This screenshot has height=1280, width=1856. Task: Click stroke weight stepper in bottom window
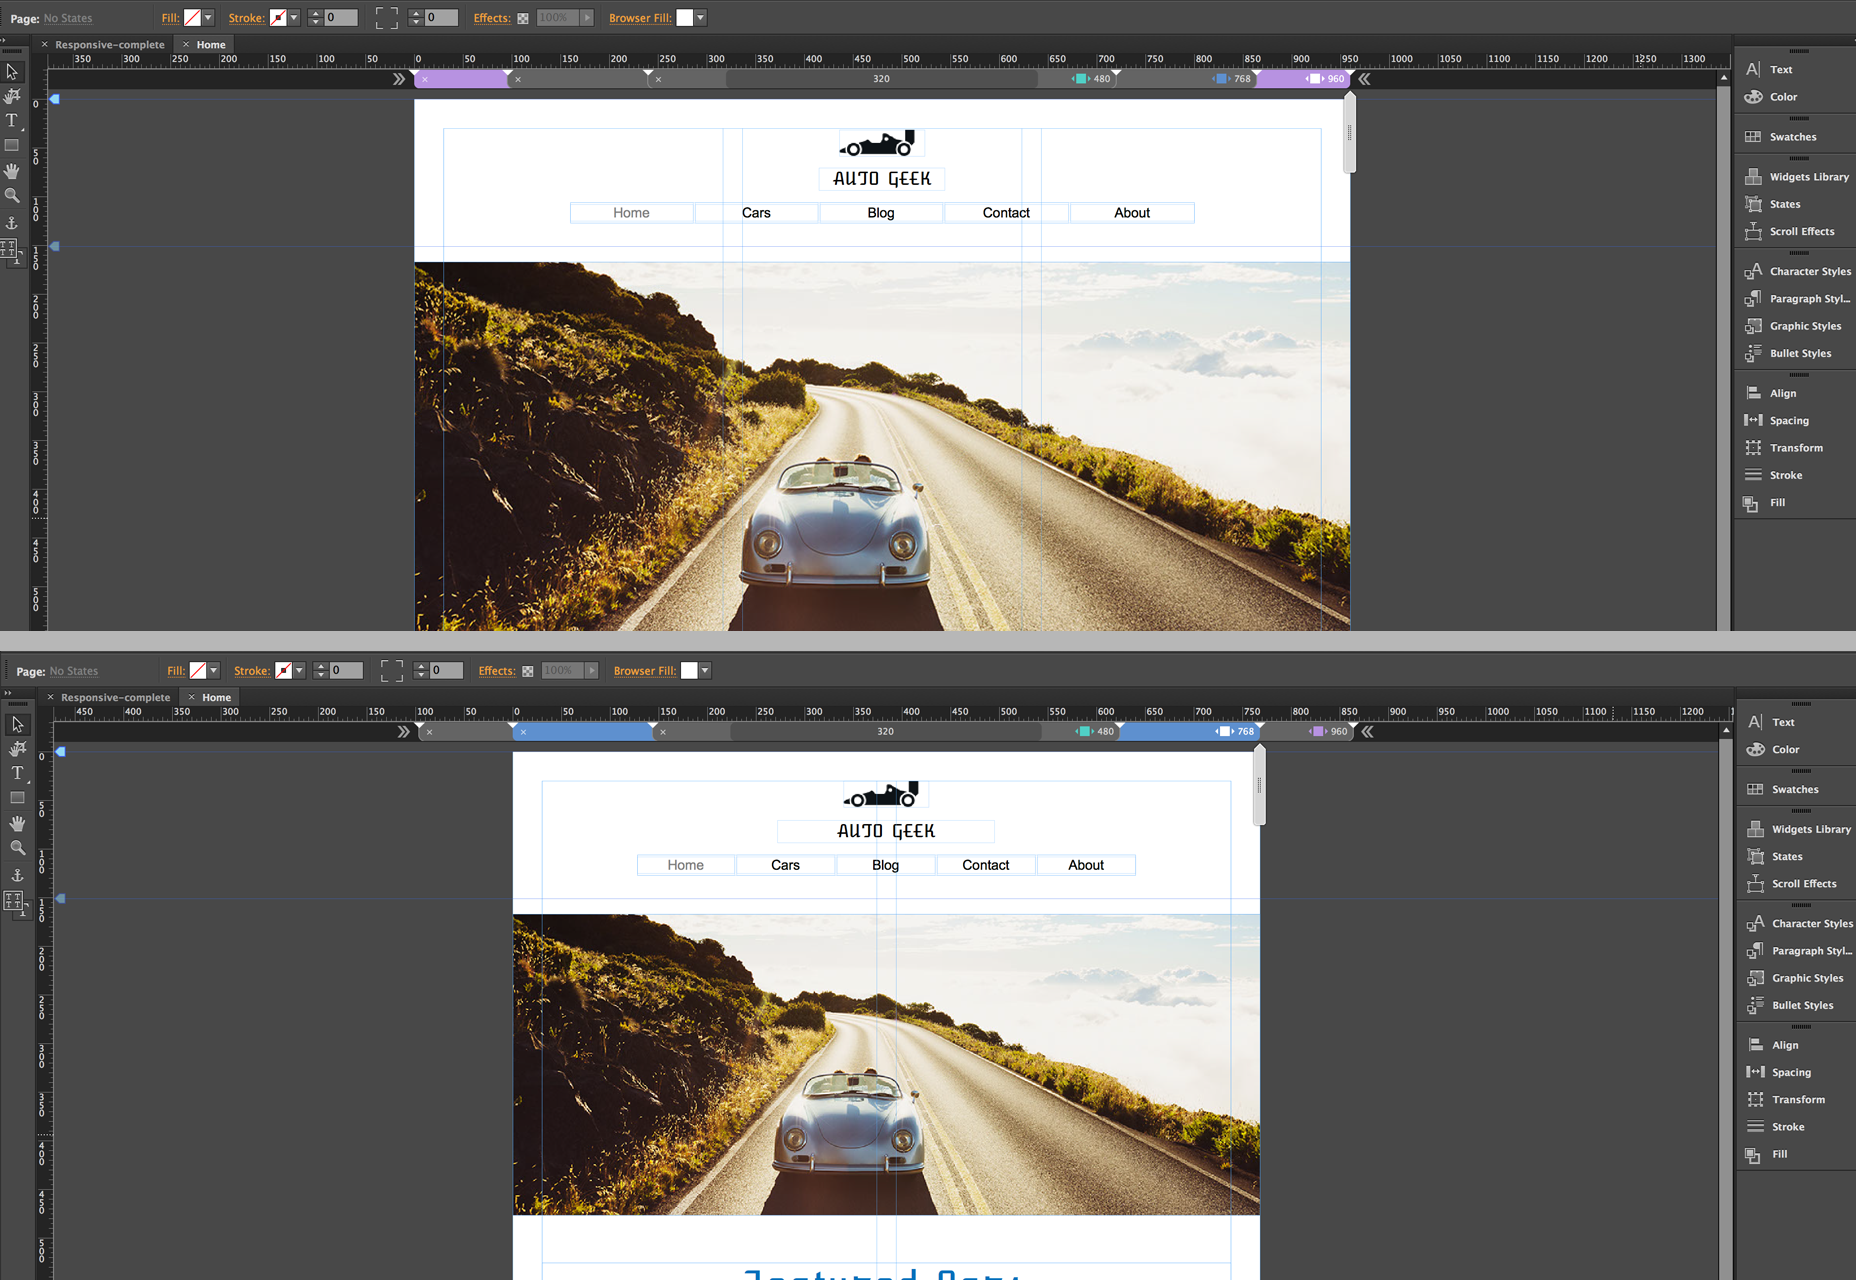(x=320, y=671)
